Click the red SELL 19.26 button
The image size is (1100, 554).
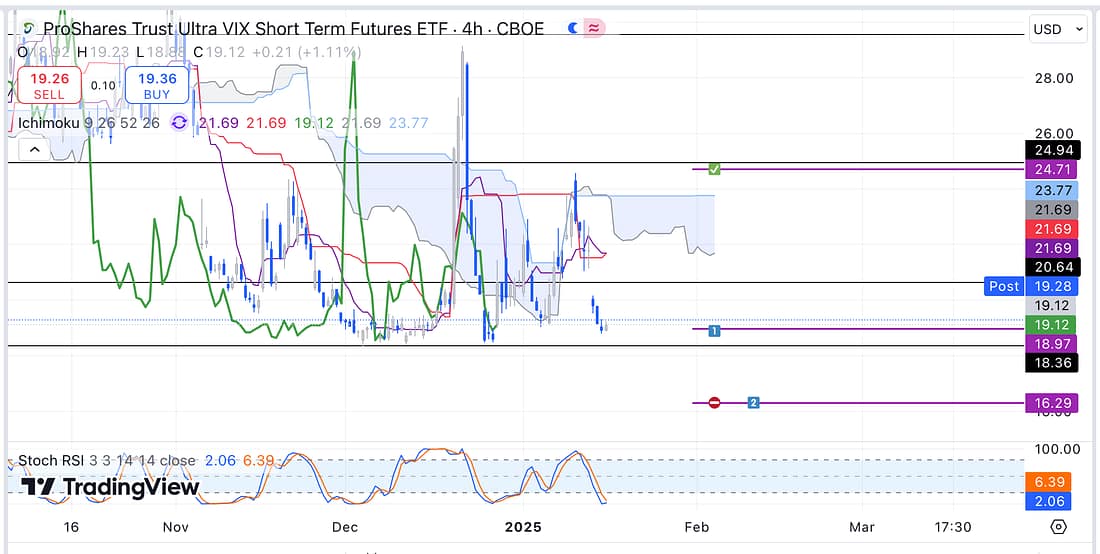(x=48, y=85)
